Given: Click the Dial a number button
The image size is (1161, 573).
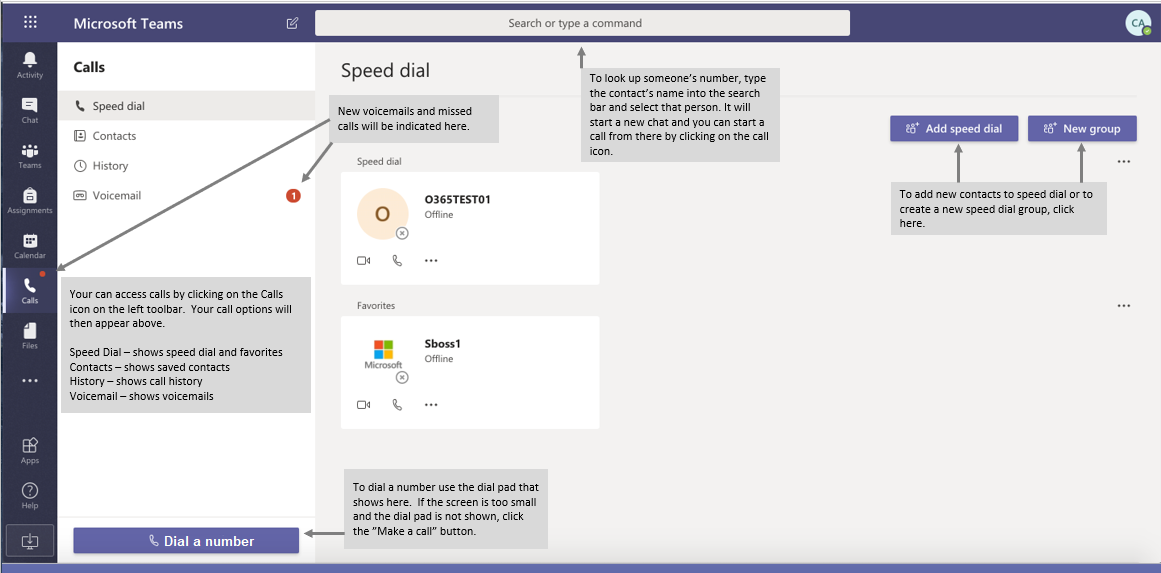Looking at the screenshot, I should click(186, 540).
